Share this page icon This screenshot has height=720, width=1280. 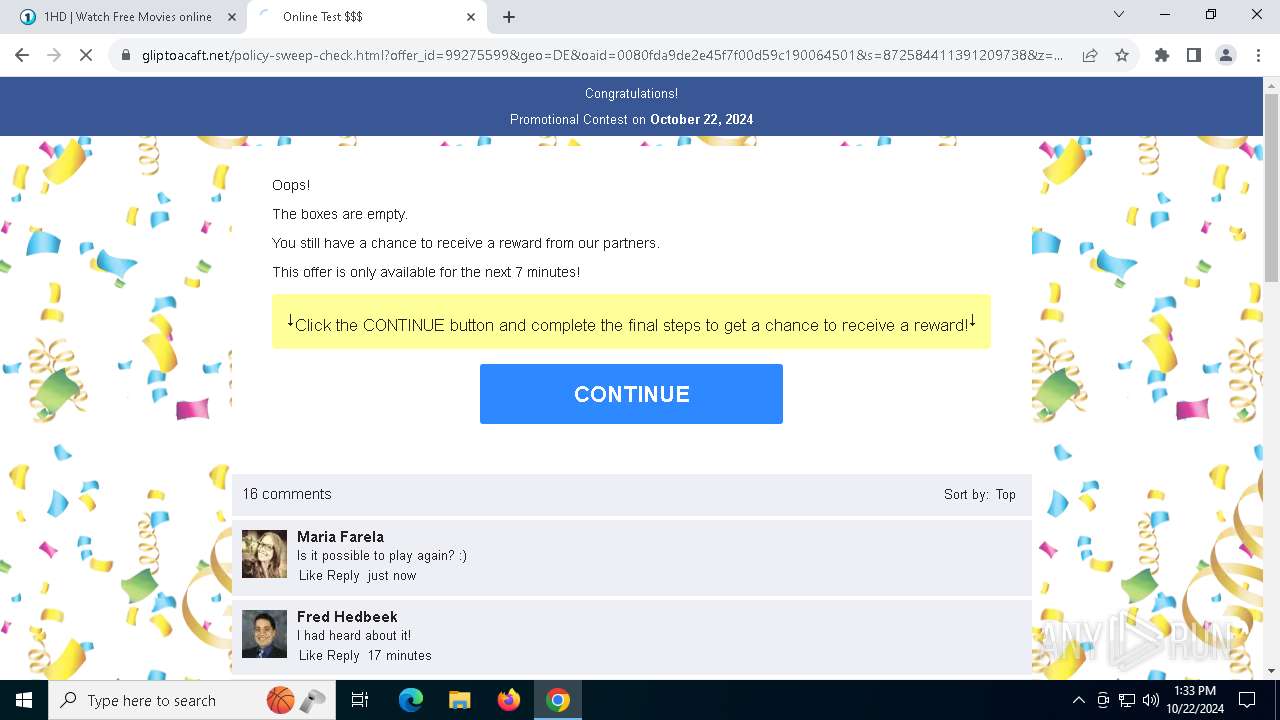1090,56
